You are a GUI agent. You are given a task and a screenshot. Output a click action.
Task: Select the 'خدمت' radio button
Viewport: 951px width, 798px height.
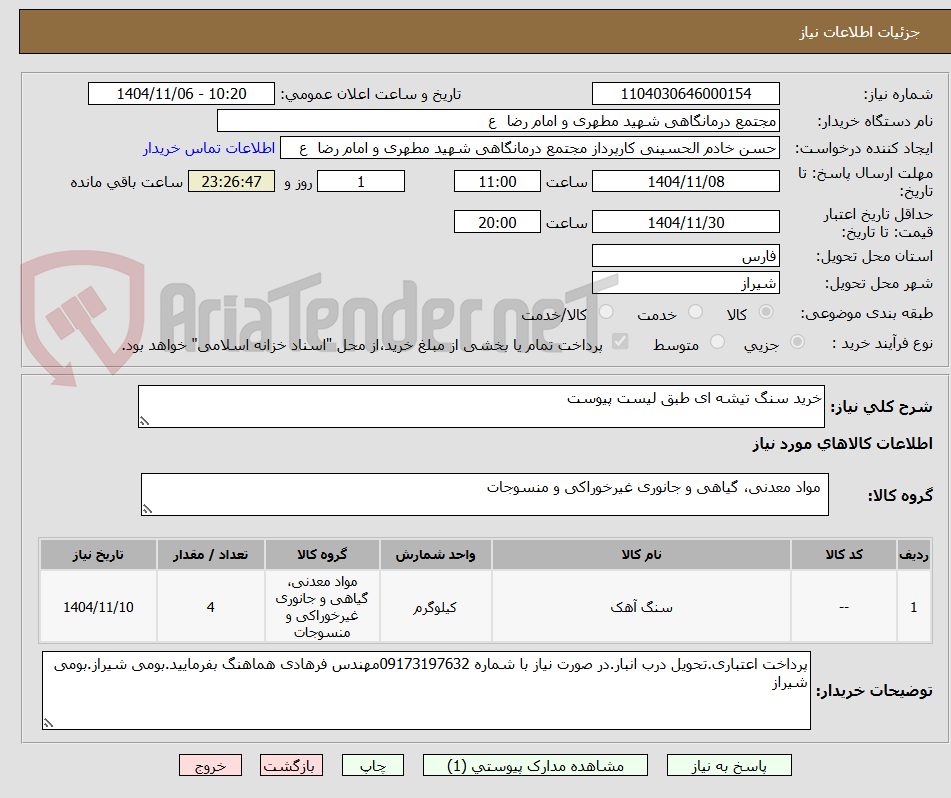[x=695, y=312]
